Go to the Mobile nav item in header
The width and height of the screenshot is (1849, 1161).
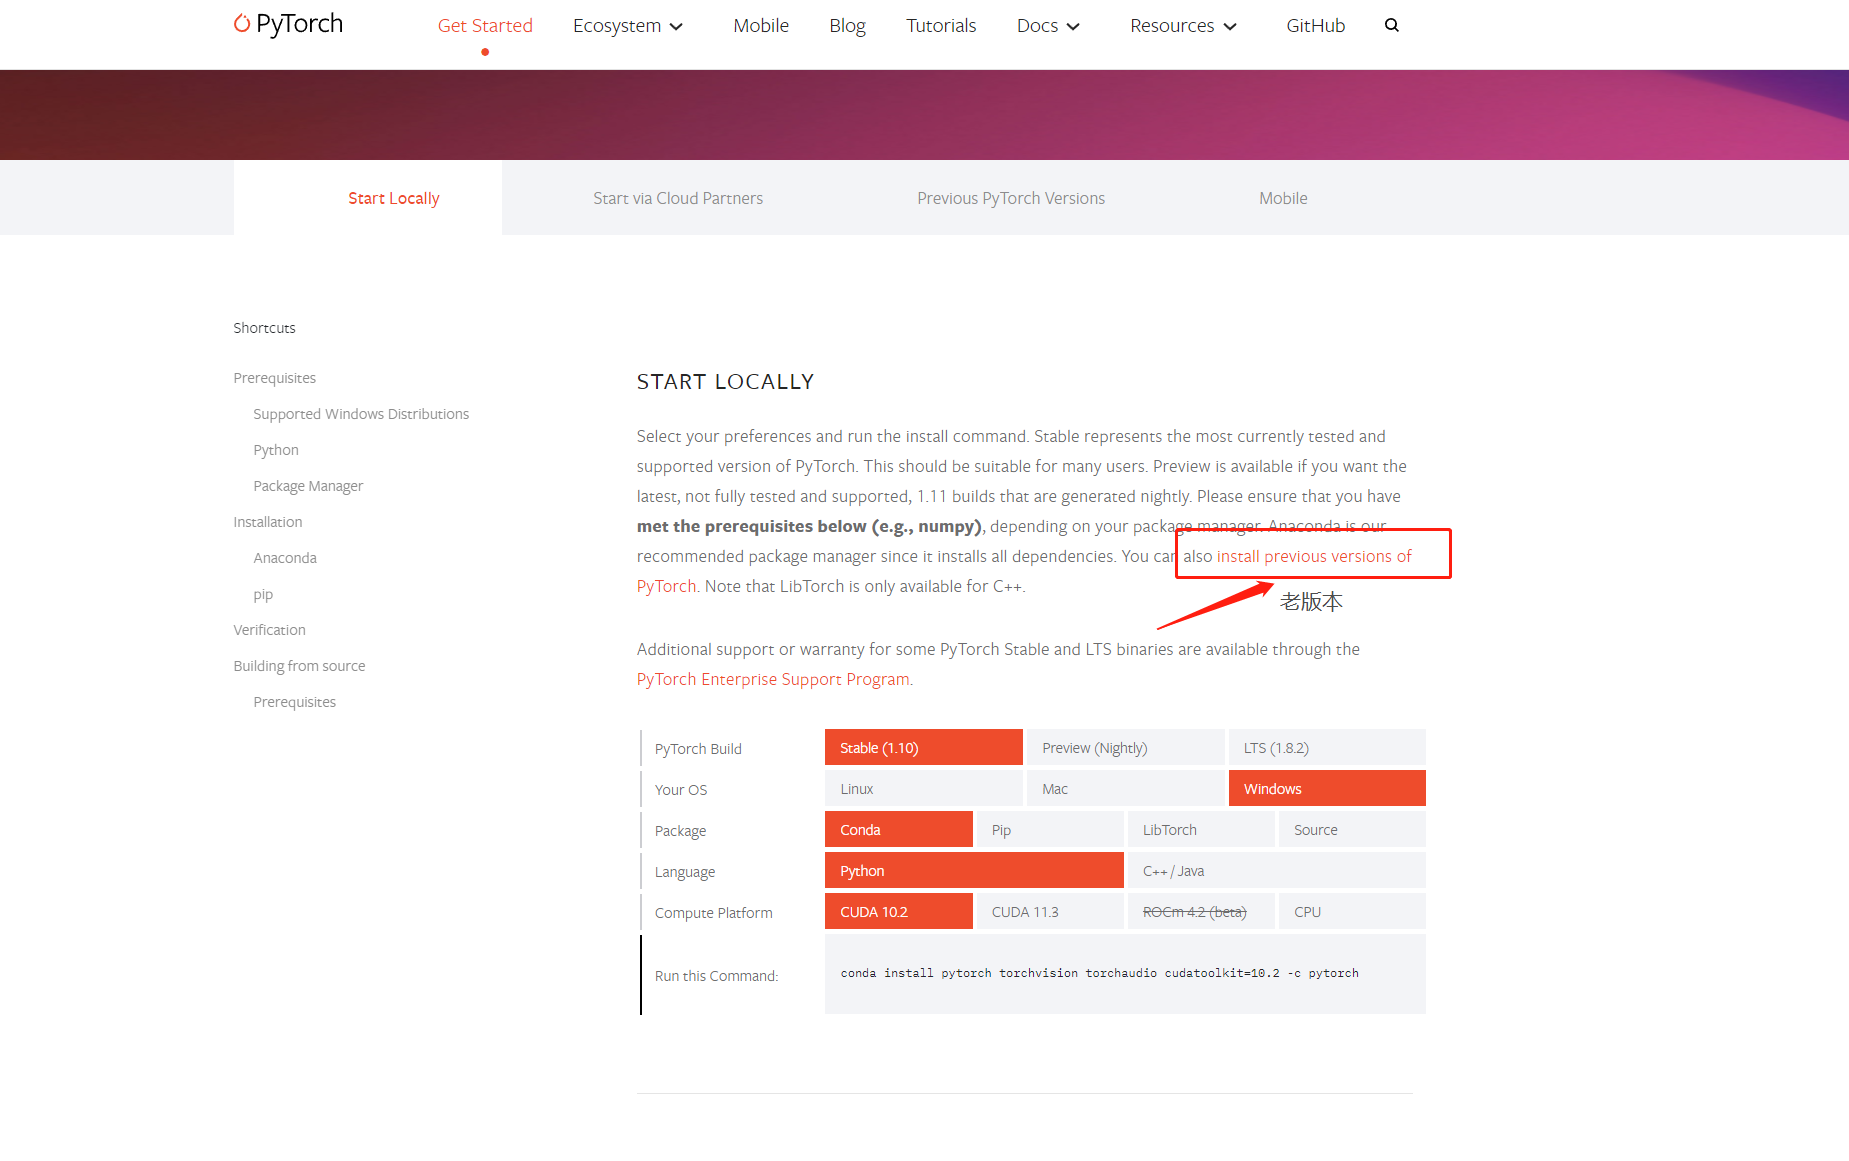tap(761, 26)
